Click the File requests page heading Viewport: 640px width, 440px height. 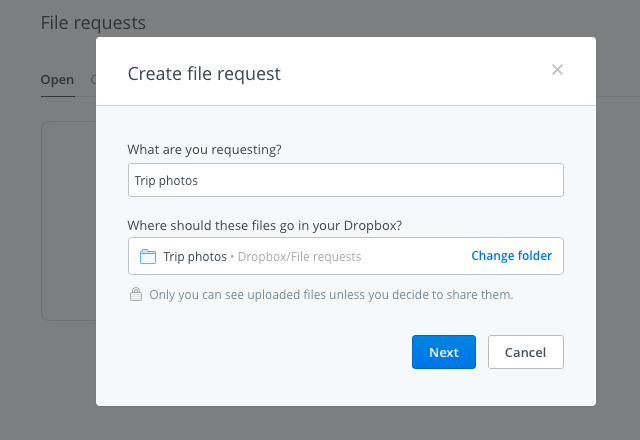pyautogui.click(x=93, y=22)
